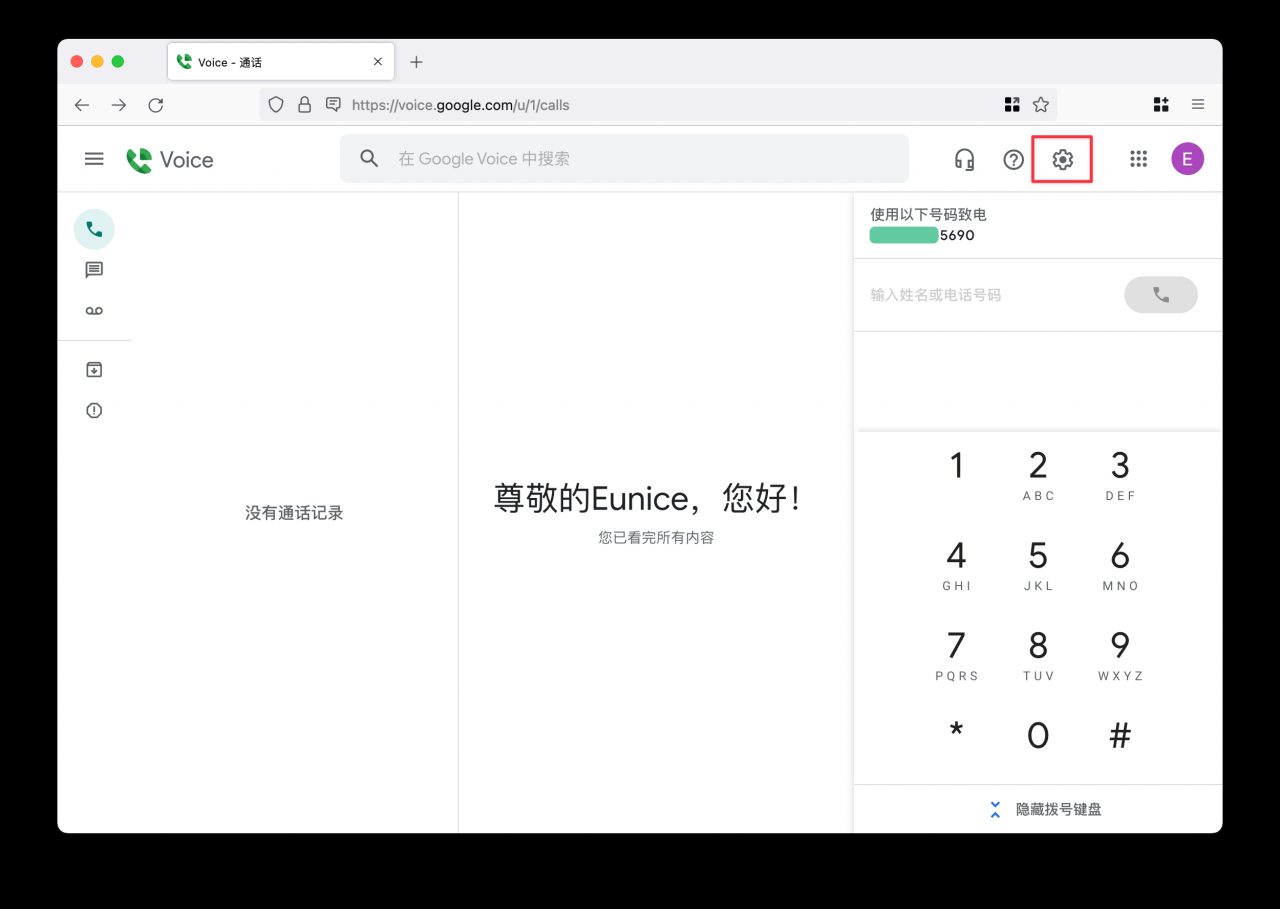Open Voicemail from the sidebar
Image resolution: width=1280 pixels, height=909 pixels.
click(x=94, y=311)
